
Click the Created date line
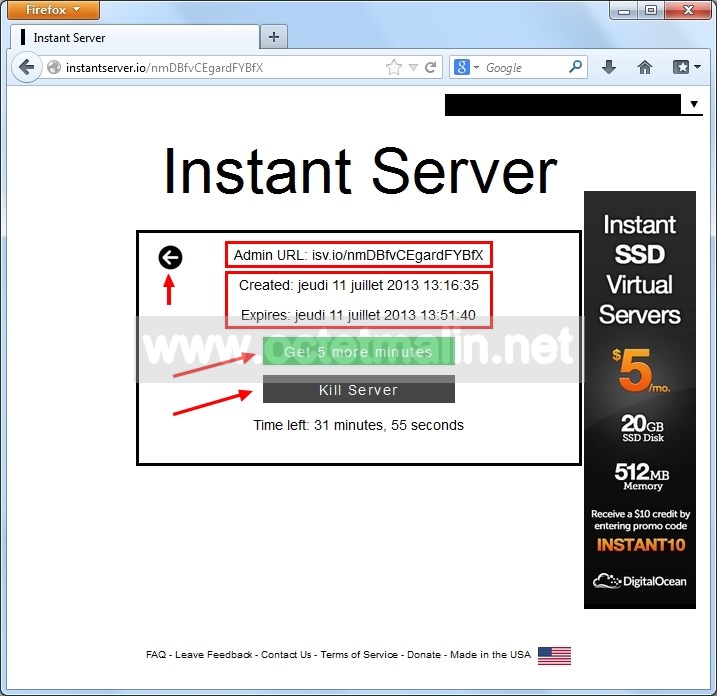(x=358, y=285)
